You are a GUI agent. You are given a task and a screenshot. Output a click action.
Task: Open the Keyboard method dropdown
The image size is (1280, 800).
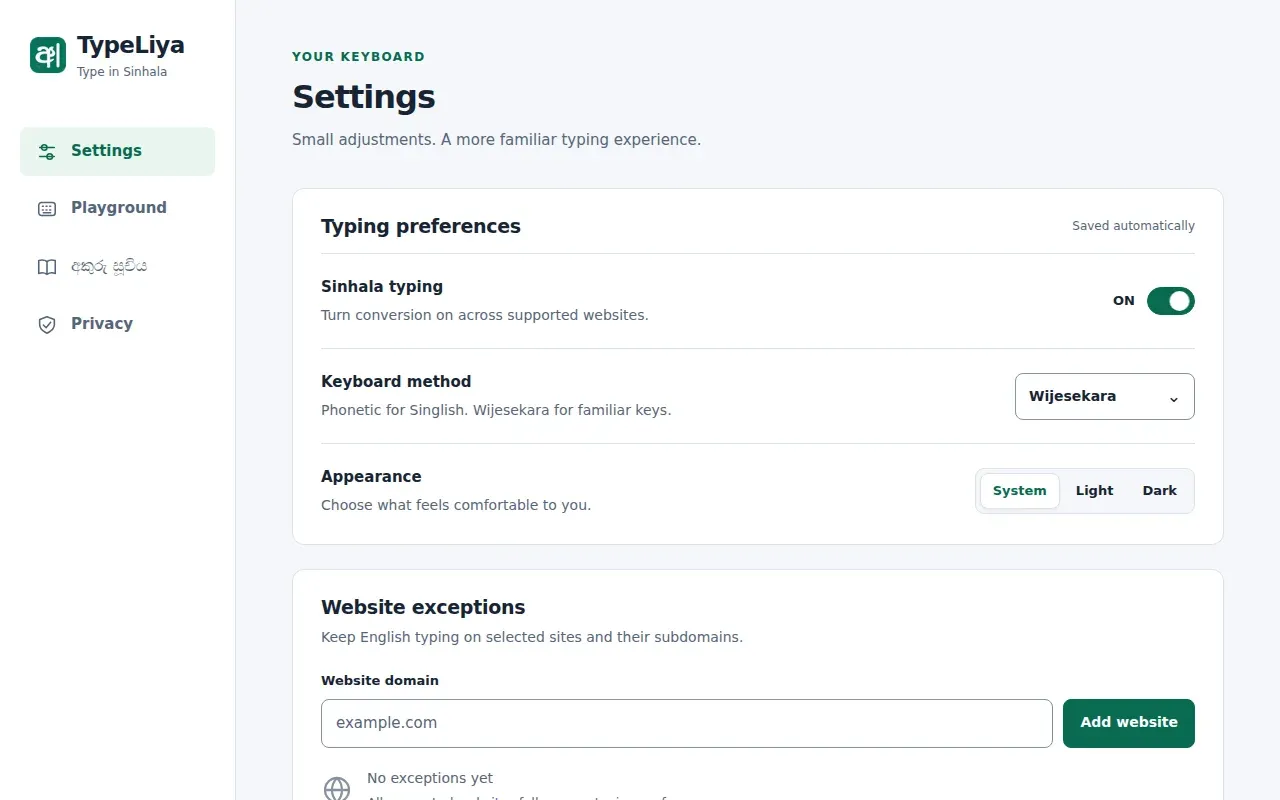coord(1104,397)
